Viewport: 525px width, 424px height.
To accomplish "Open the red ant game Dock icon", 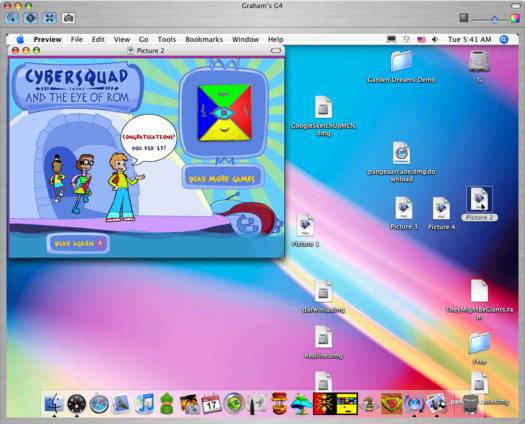I will point(324,404).
